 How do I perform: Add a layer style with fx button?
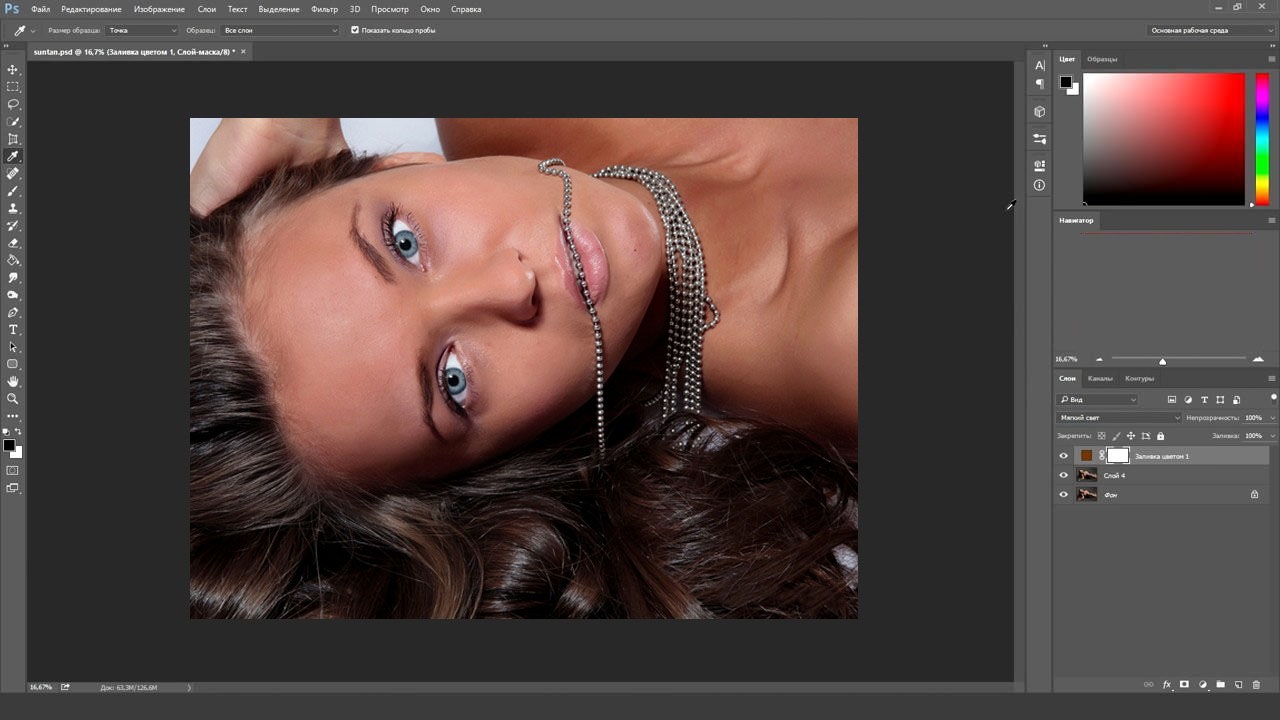pos(1166,685)
